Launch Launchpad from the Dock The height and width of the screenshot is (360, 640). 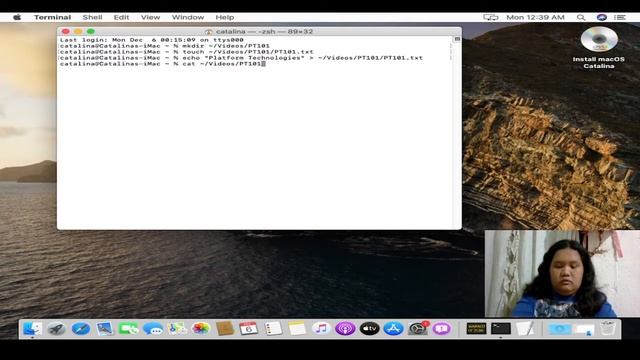[x=56, y=329]
